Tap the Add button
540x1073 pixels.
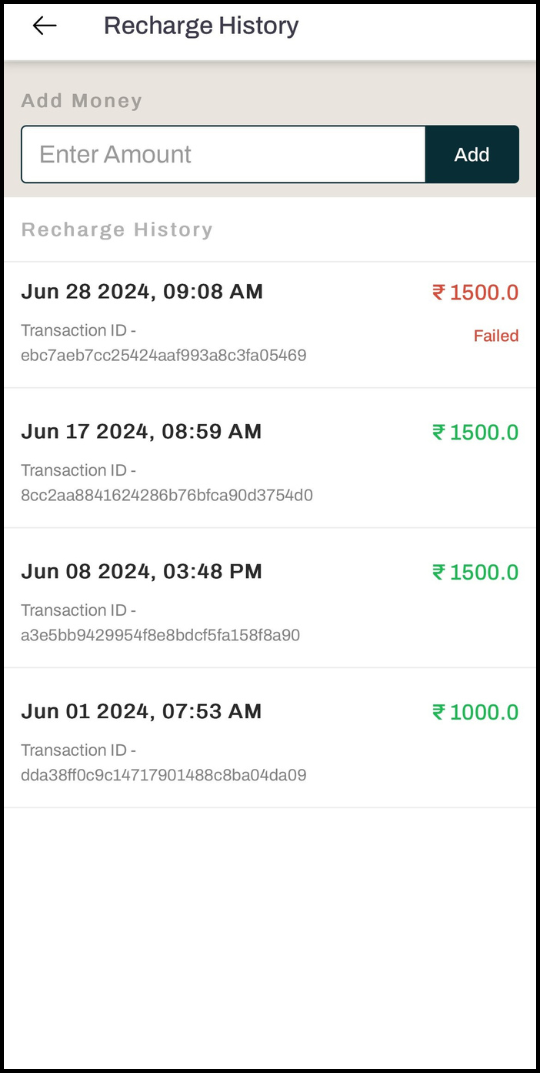point(472,154)
